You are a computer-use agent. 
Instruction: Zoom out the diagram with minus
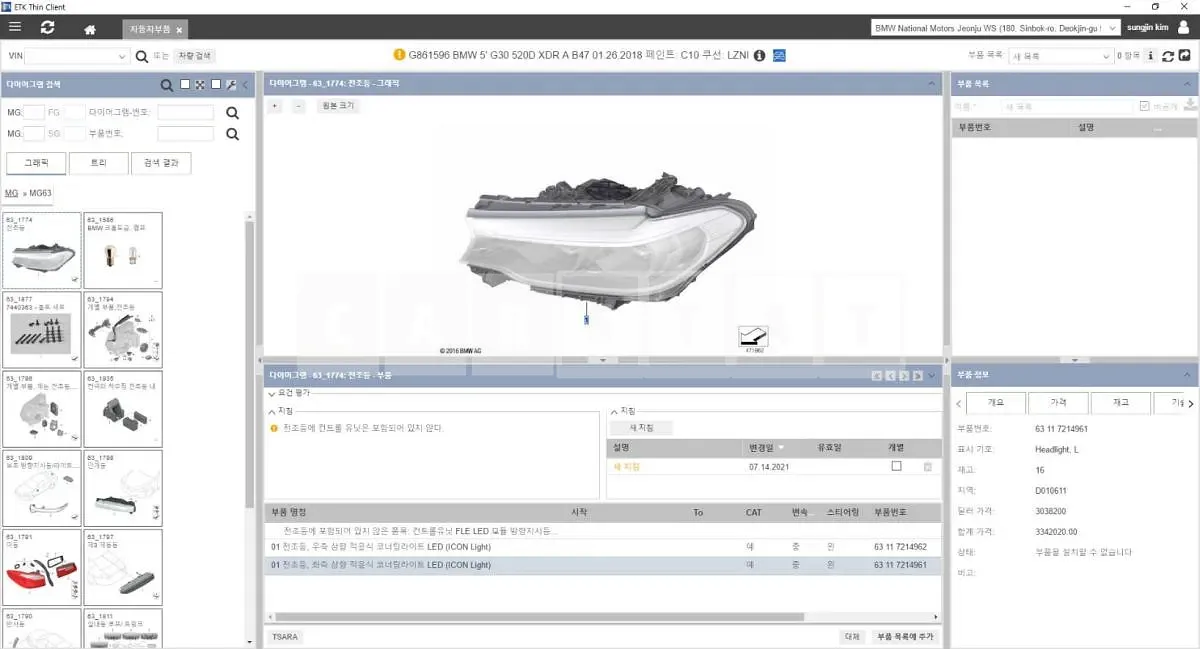pos(298,106)
